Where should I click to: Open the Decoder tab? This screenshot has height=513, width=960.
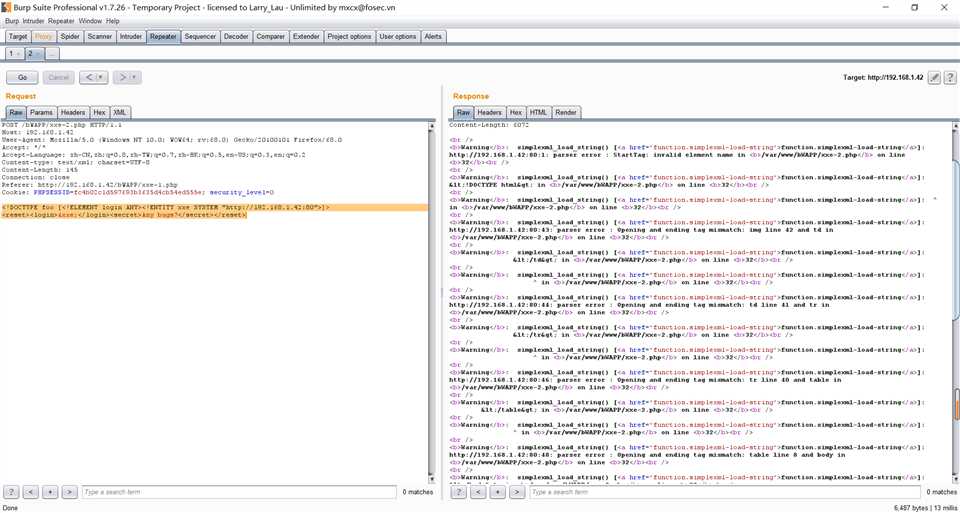coord(236,37)
